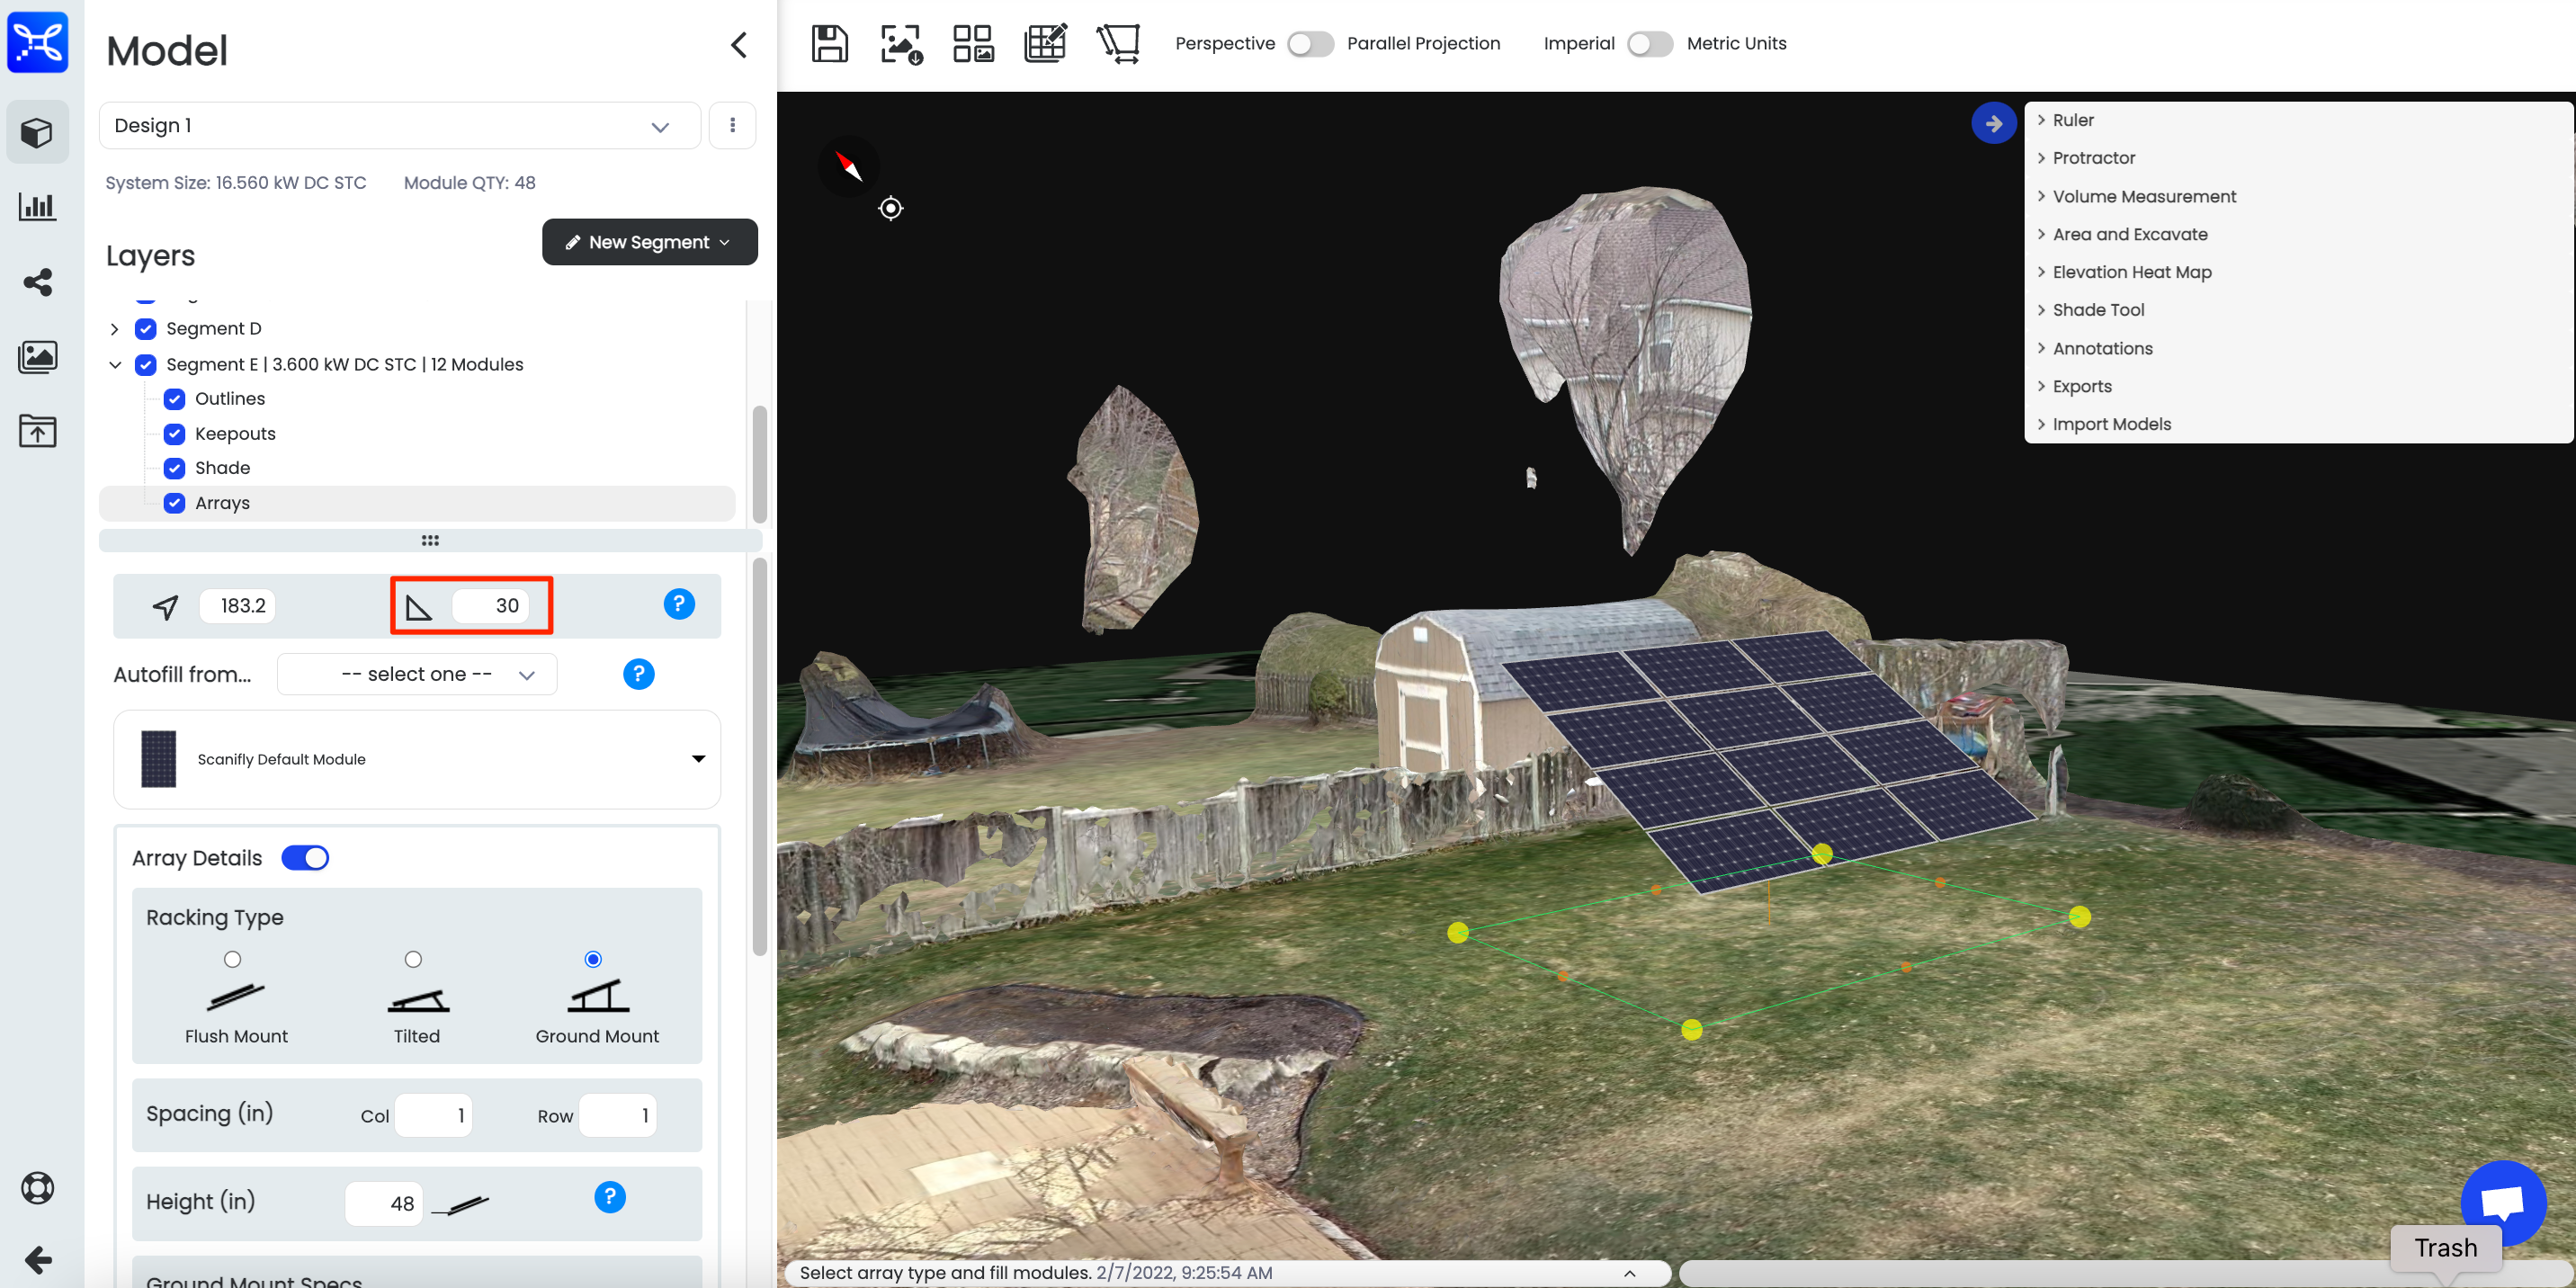The width and height of the screenshot is (2576, 1288).
Task: Uncheck the Arrays layer checkbox
Action: click(x=174, y=503)
